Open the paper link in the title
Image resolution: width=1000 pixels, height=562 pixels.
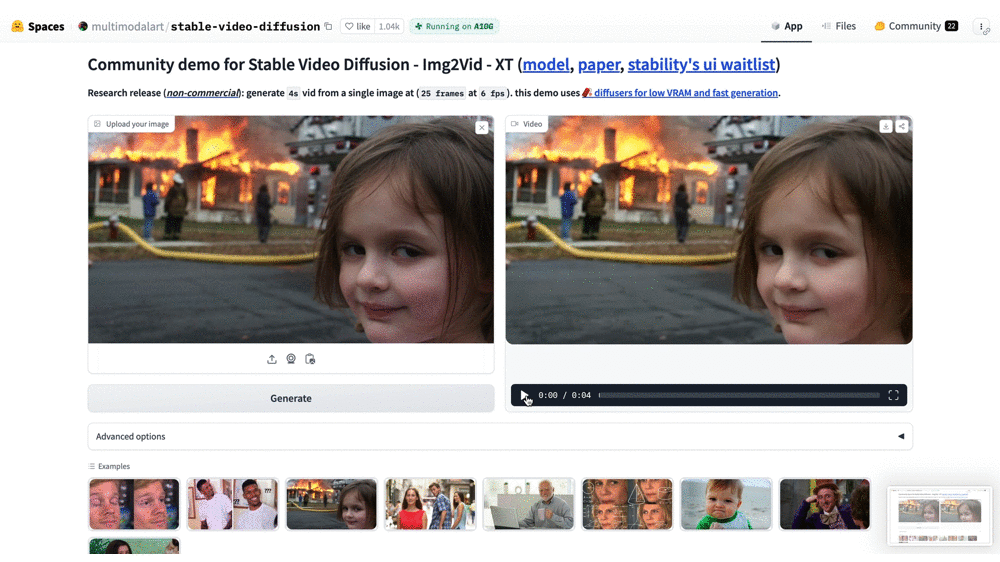599,64
